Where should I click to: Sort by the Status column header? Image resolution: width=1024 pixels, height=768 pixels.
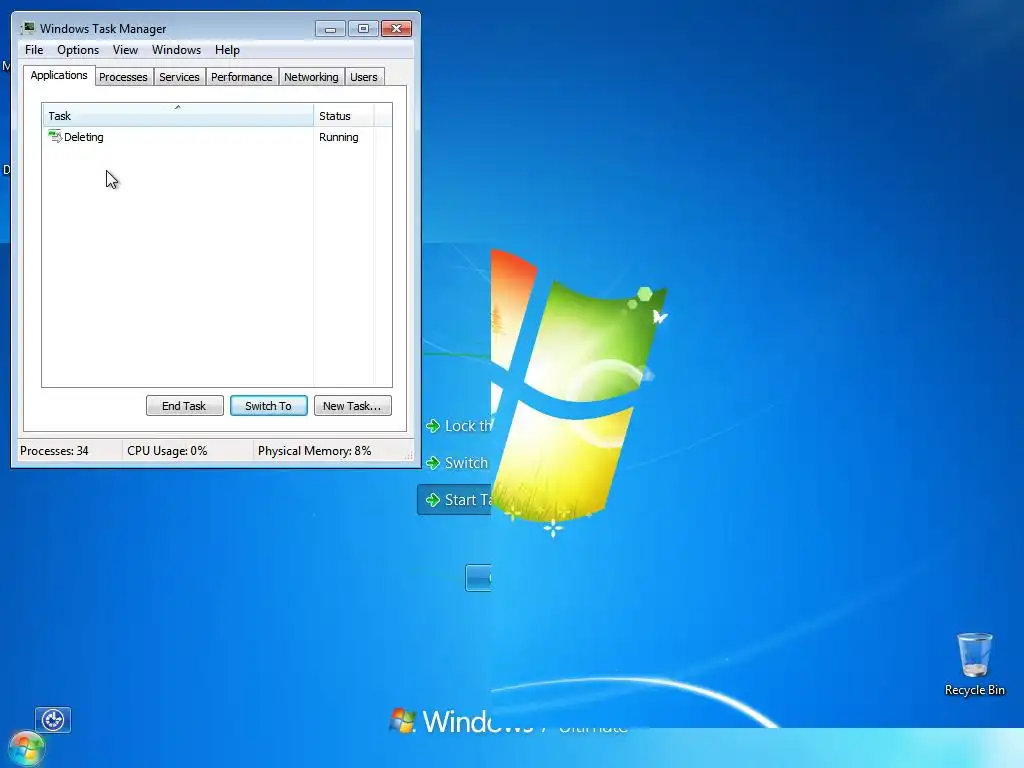coord(344,116)
